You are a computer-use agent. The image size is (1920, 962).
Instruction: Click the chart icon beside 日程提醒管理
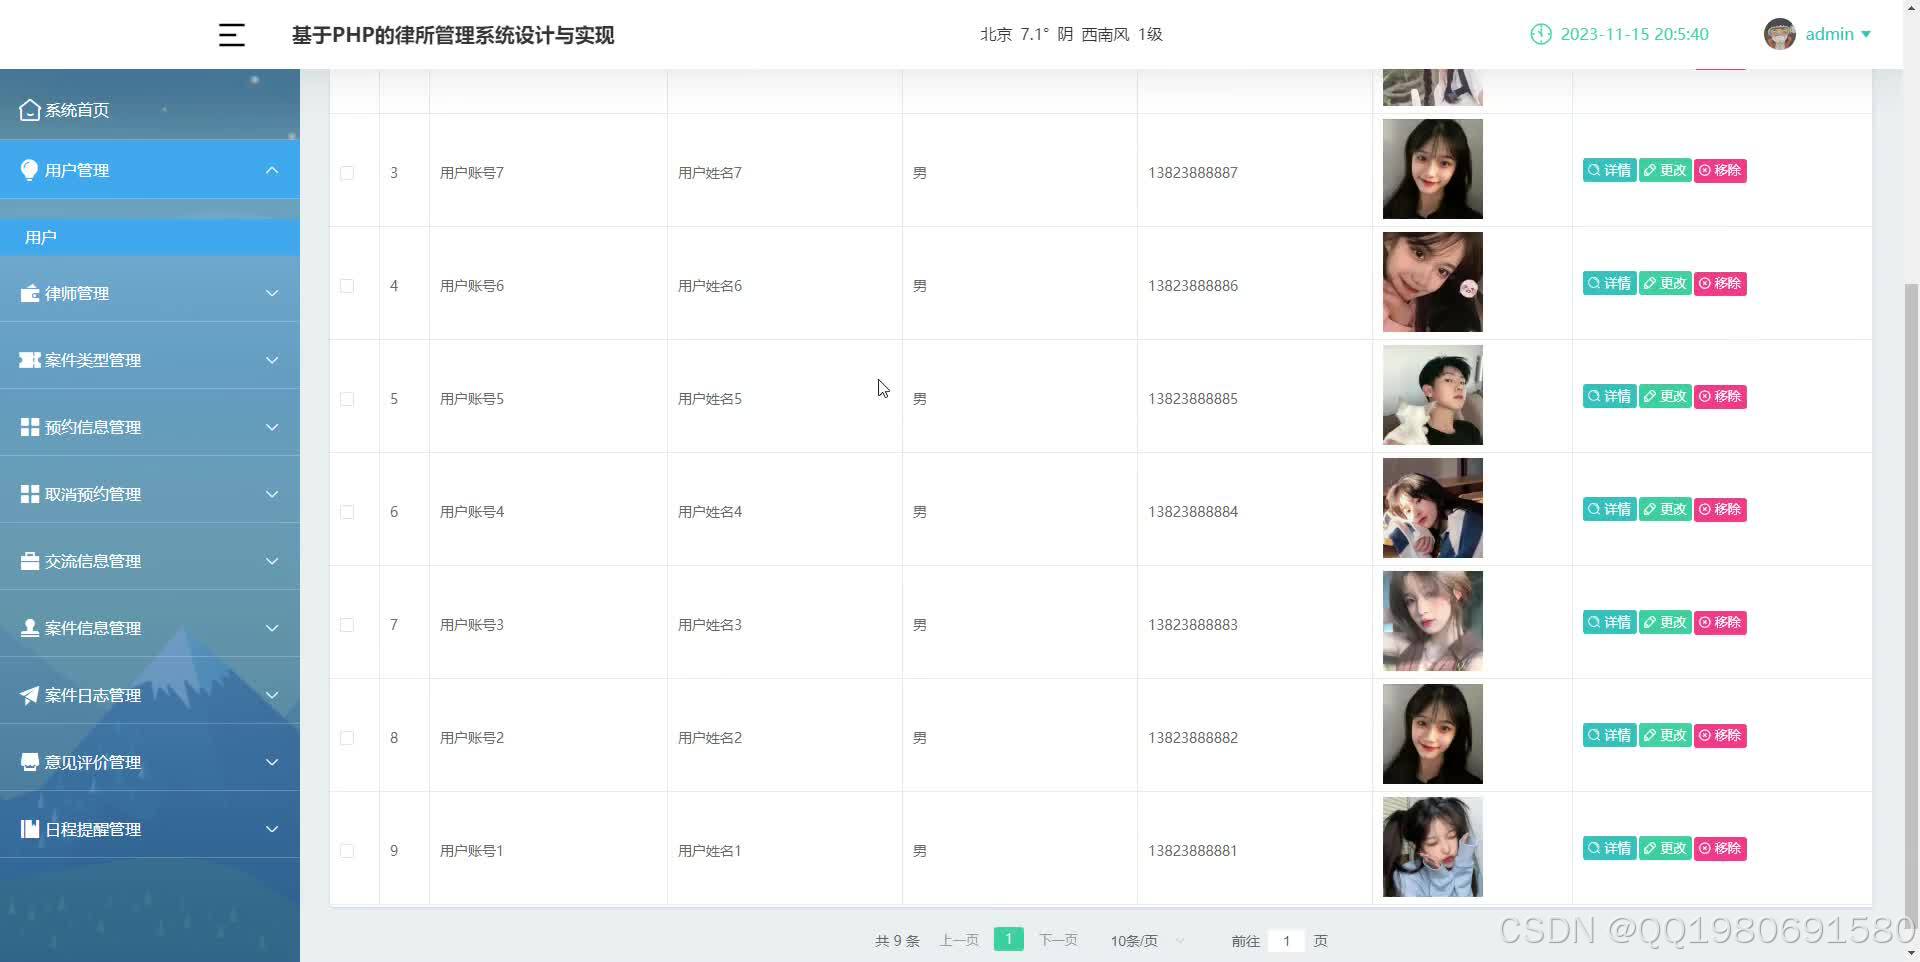(x=30, y=829)
